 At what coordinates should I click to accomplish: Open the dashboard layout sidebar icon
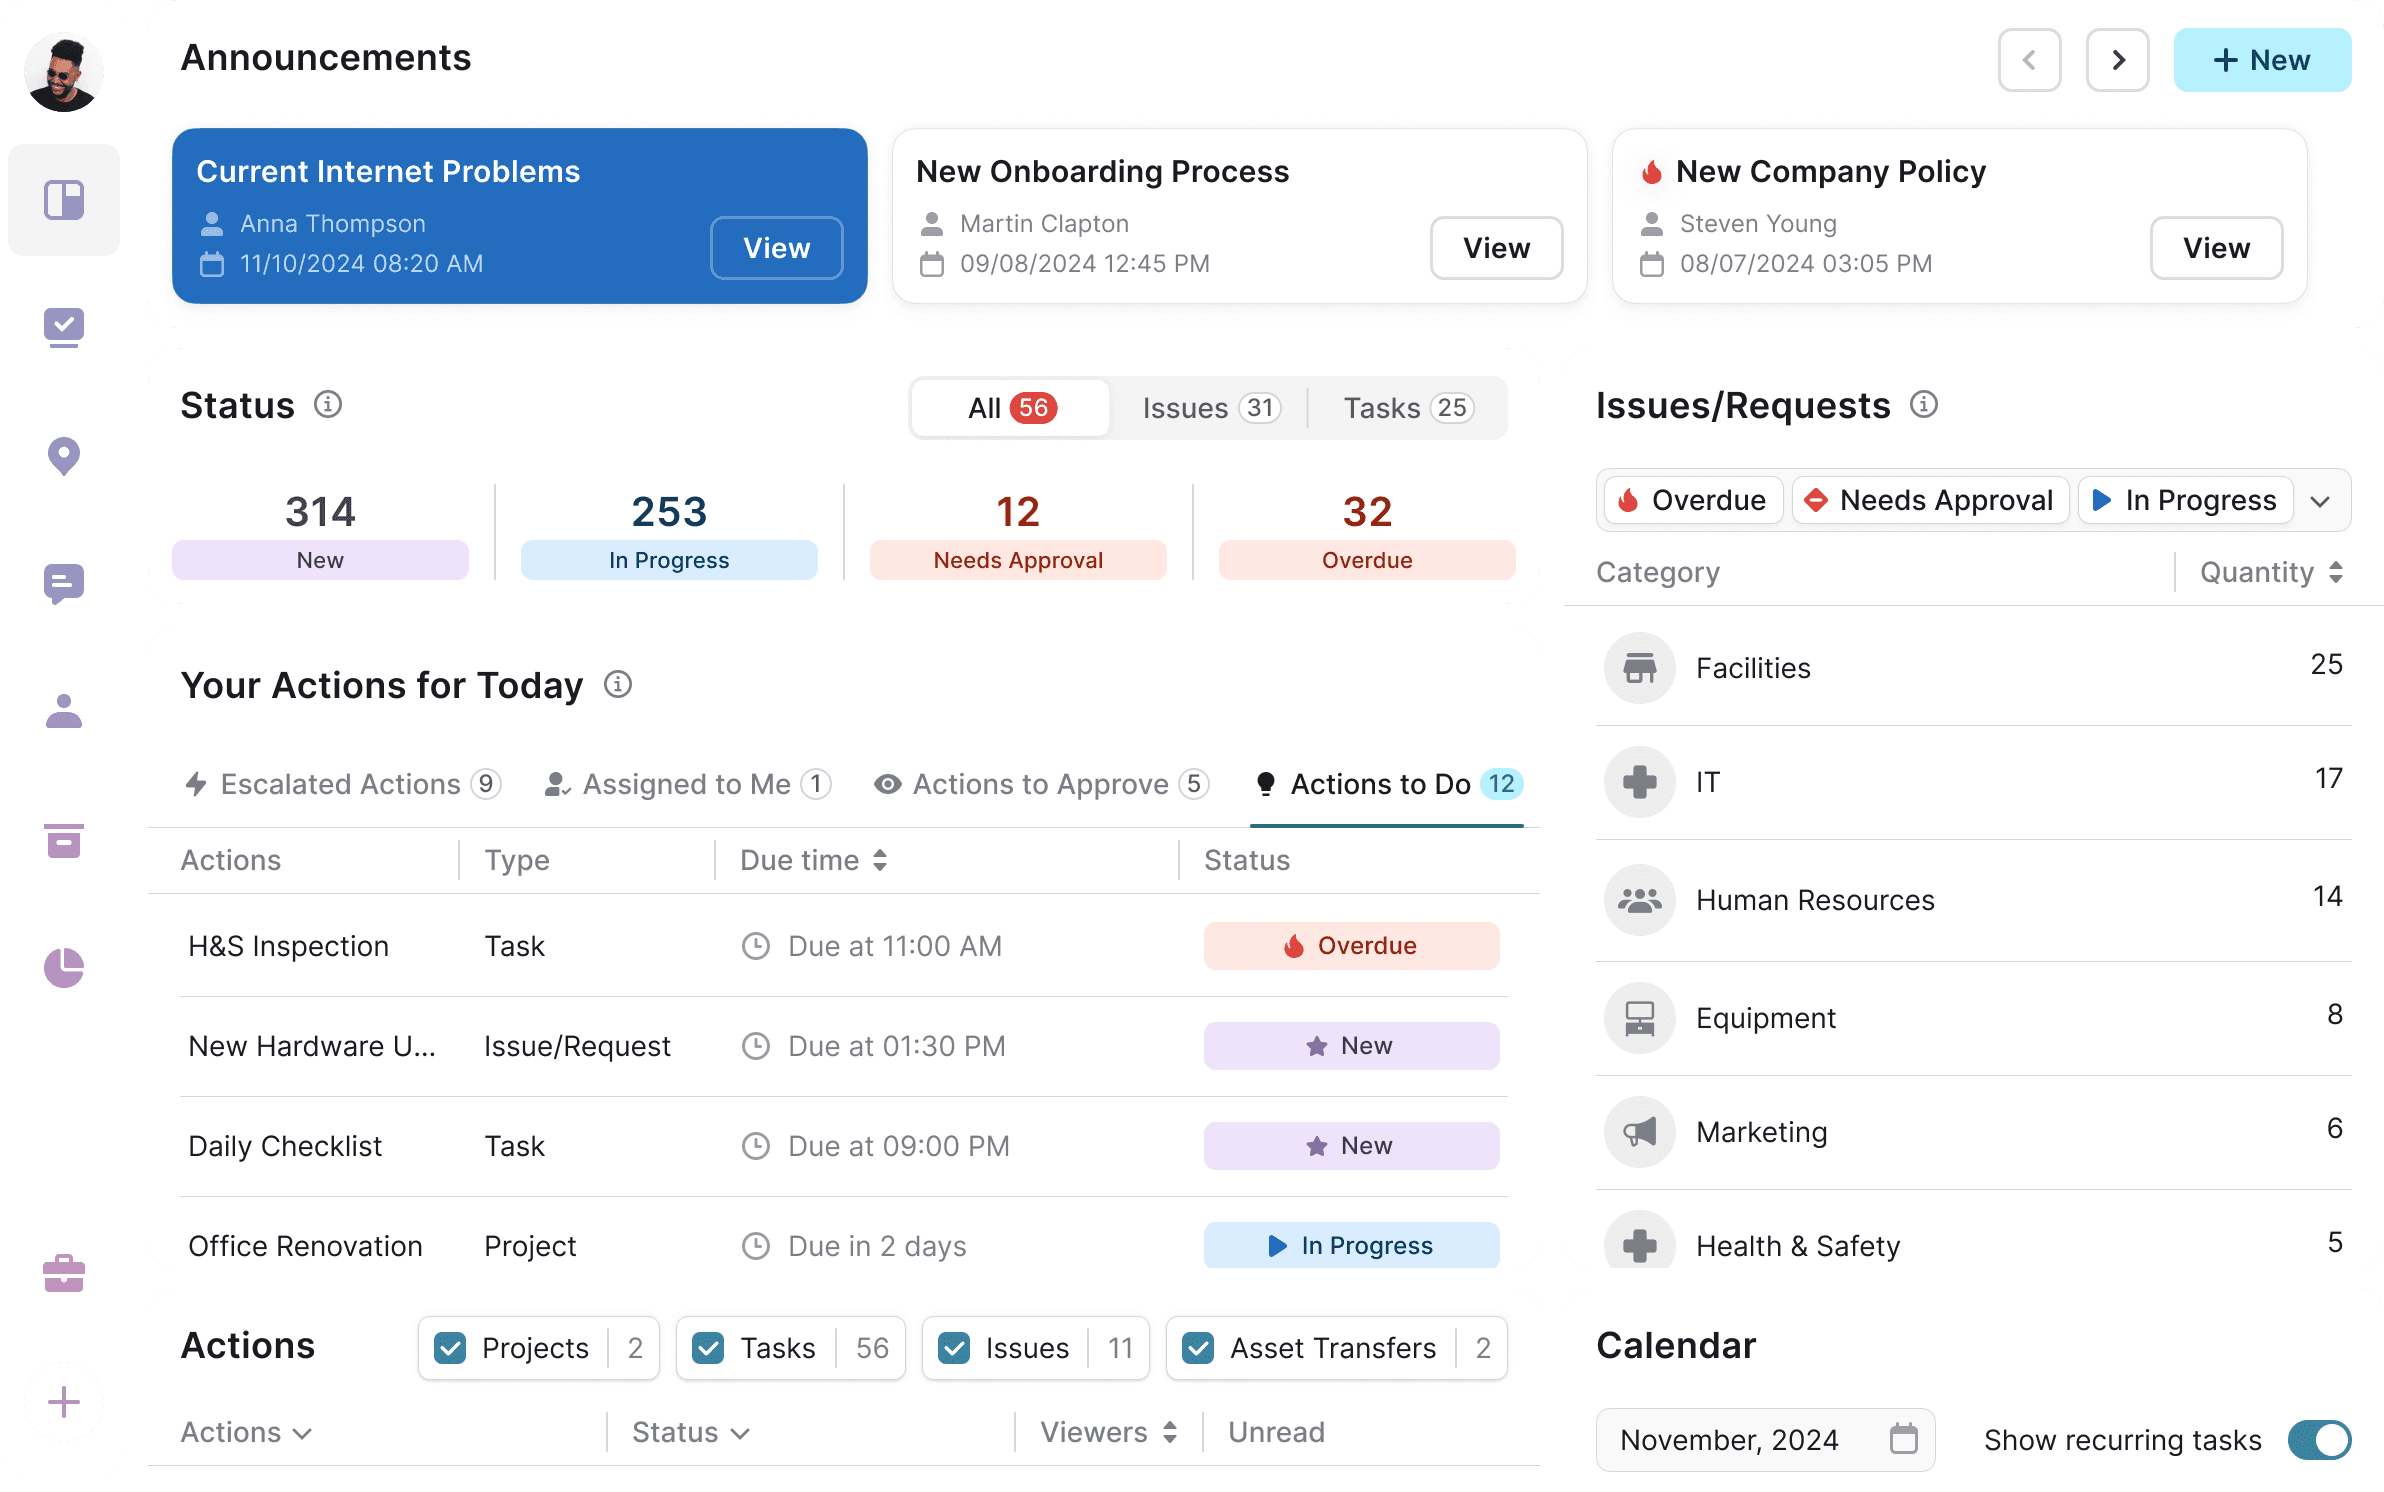tap(64, 200)
